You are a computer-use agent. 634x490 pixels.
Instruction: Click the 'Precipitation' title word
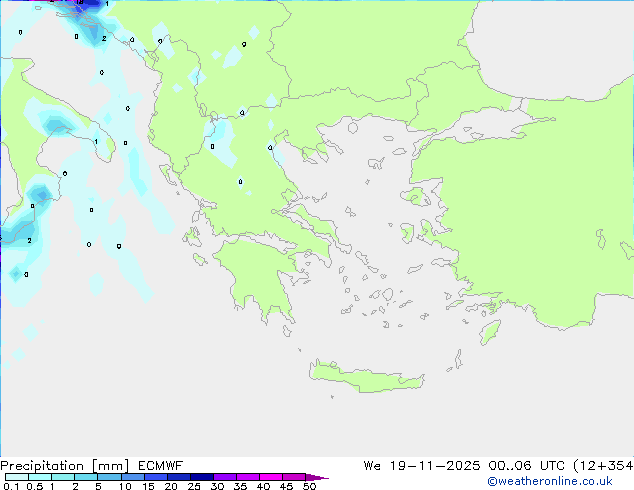pyautogui.click(x=42, y=466)
